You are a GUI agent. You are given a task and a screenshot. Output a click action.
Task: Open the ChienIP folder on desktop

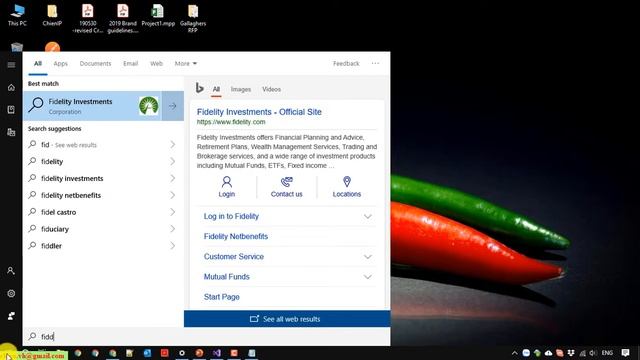52,16
